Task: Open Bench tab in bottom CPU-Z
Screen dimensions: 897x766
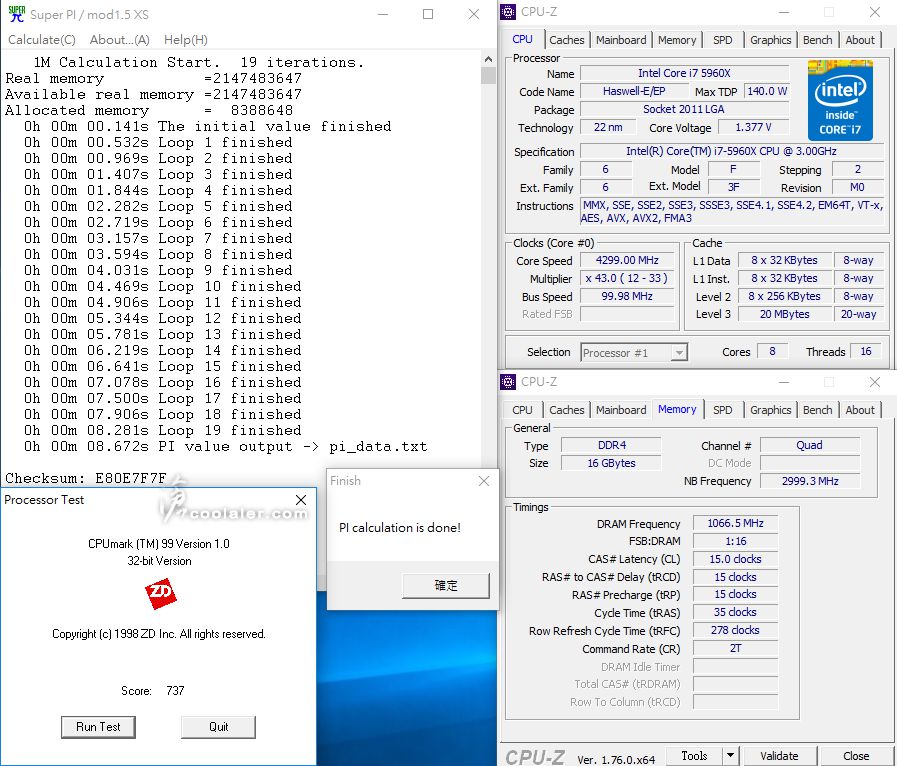Action: tap(817, 410)
